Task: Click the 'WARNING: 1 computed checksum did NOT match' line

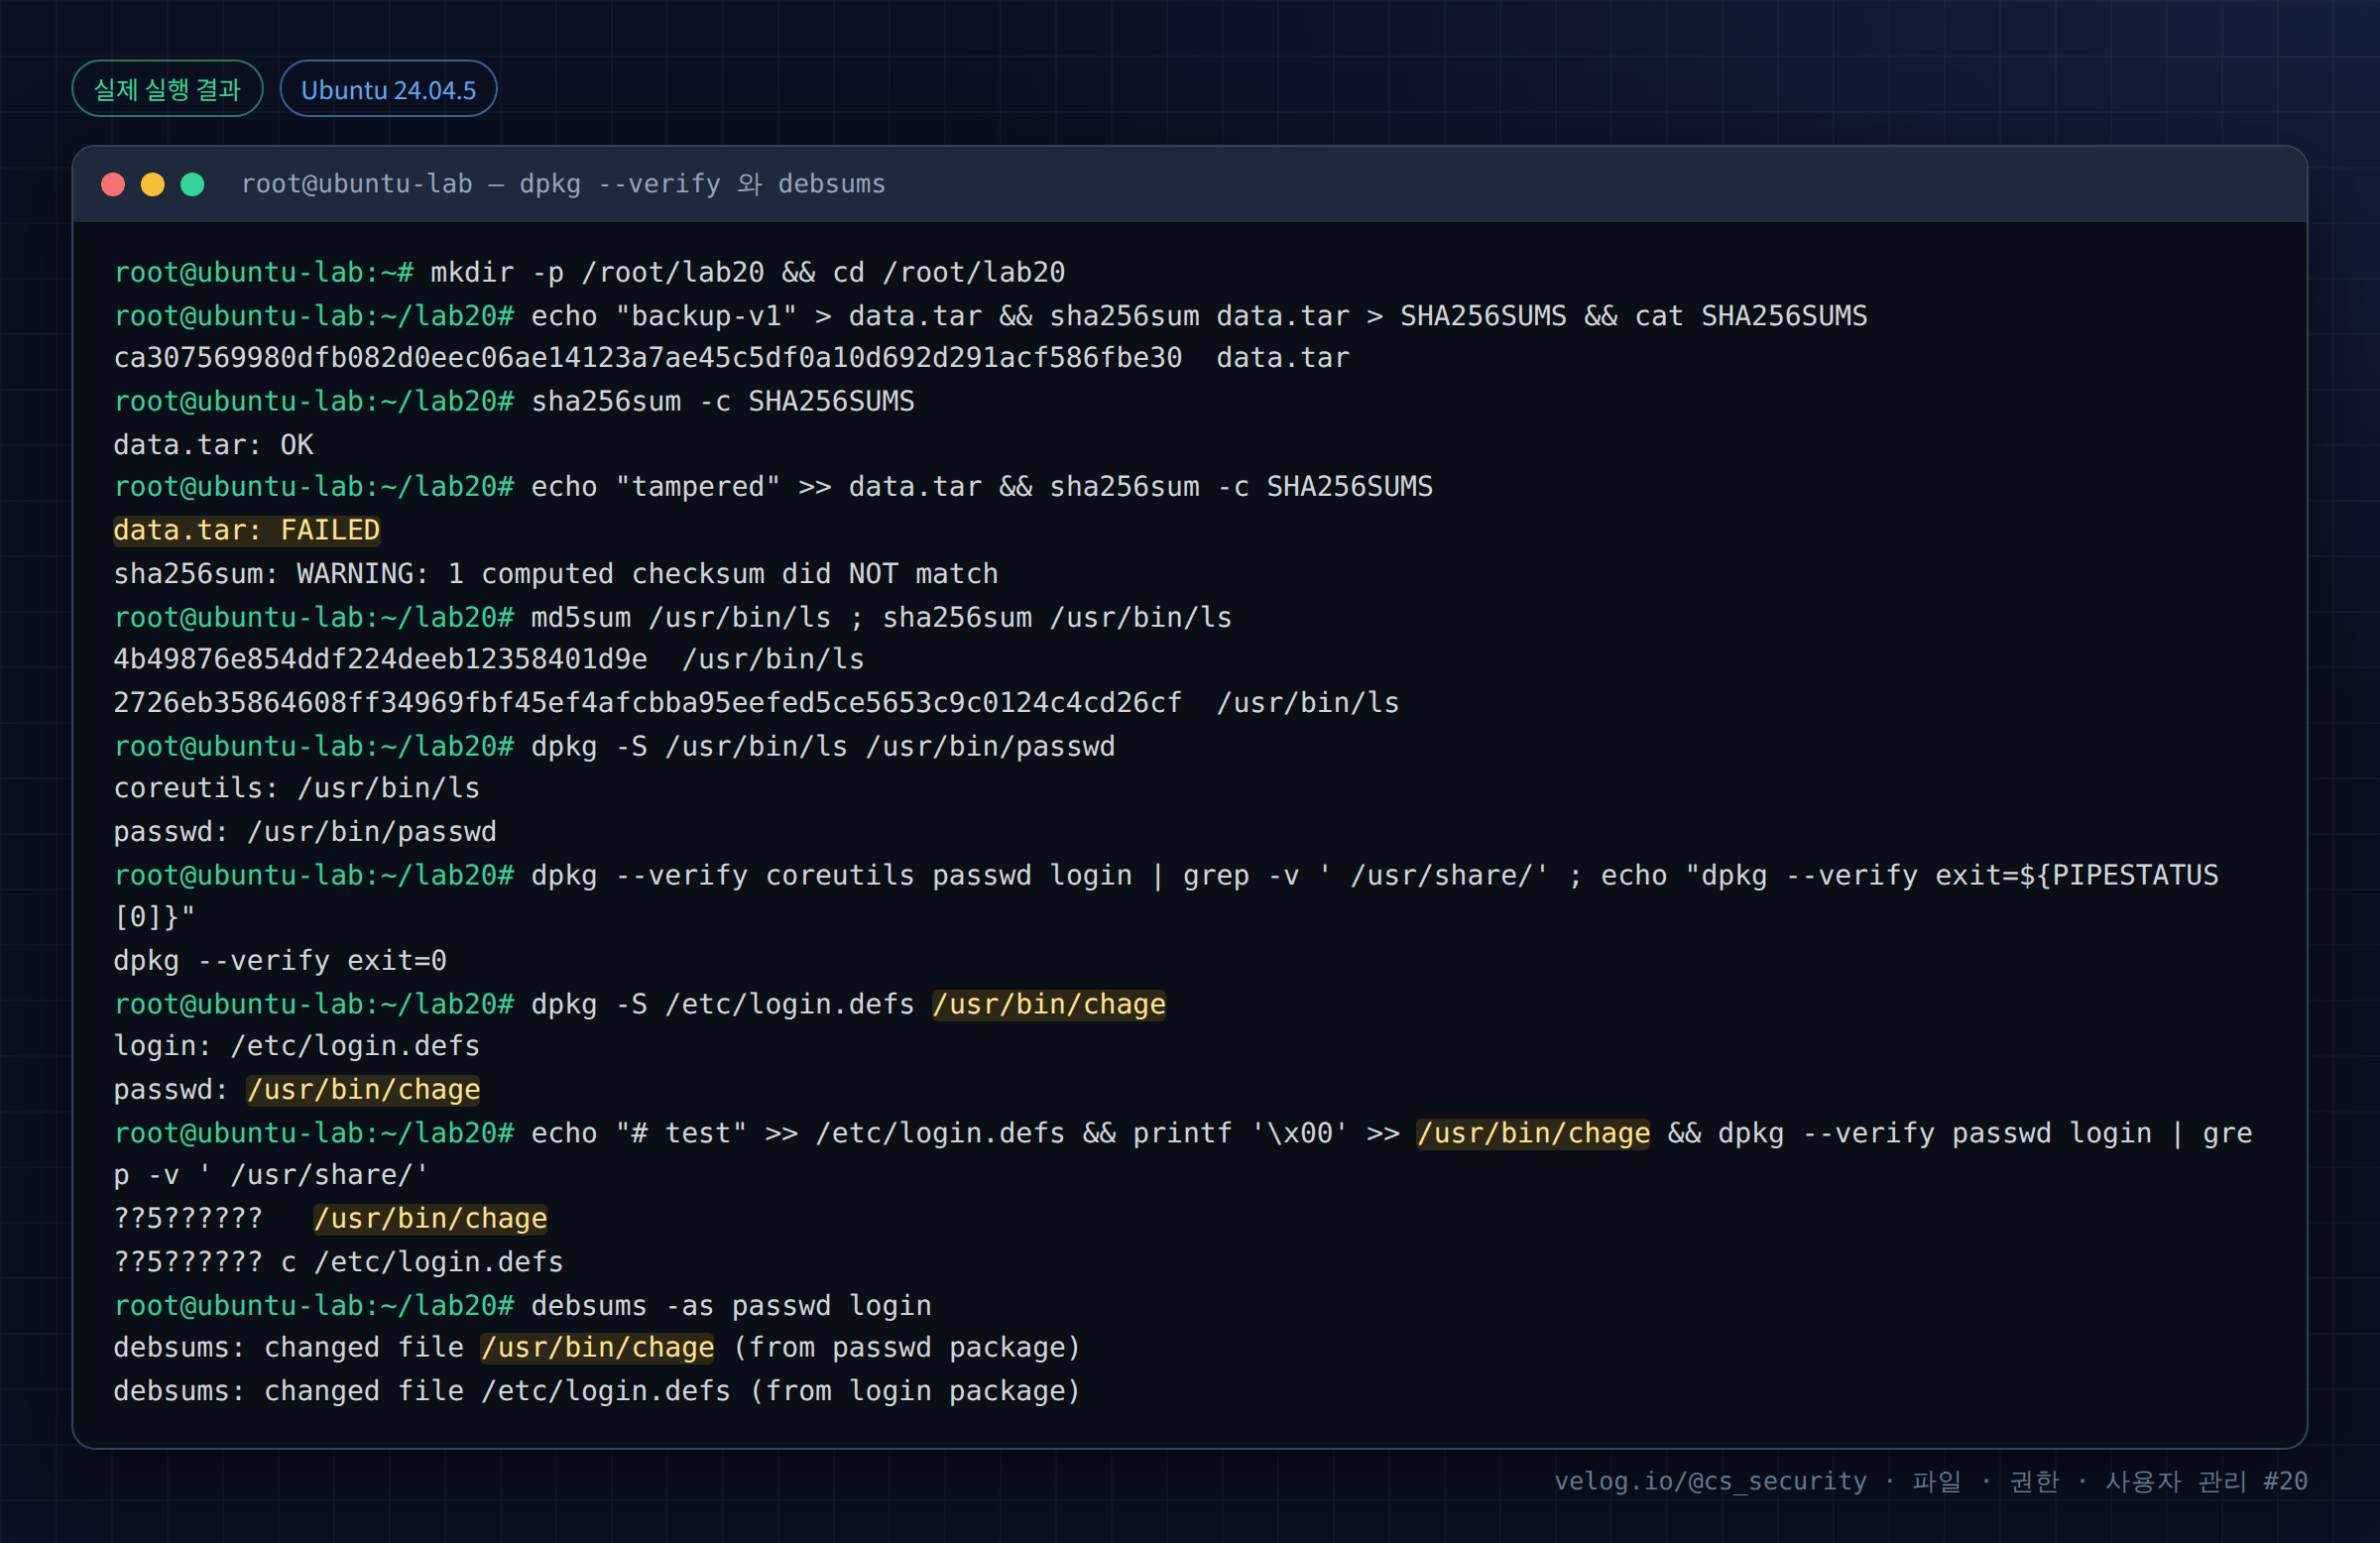Action: pyautogui.click(x=556, y=574)
